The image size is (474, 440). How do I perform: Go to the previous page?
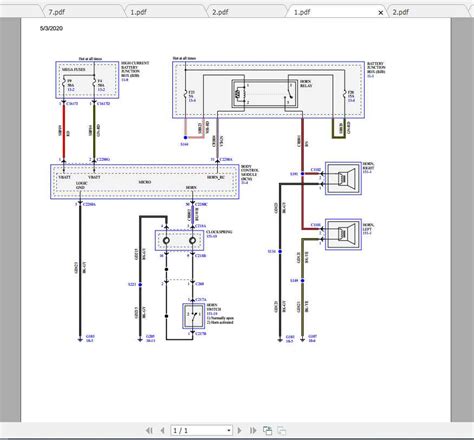coord(162,431)
